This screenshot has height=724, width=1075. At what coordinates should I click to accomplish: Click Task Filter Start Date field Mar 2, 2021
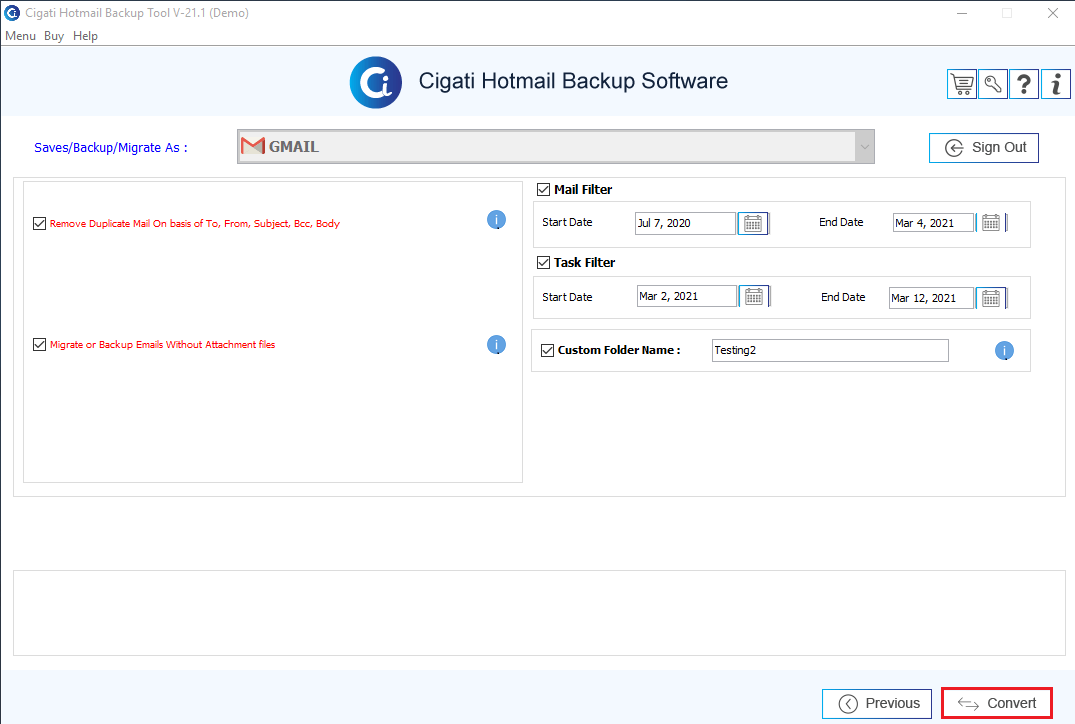point(687,296)
